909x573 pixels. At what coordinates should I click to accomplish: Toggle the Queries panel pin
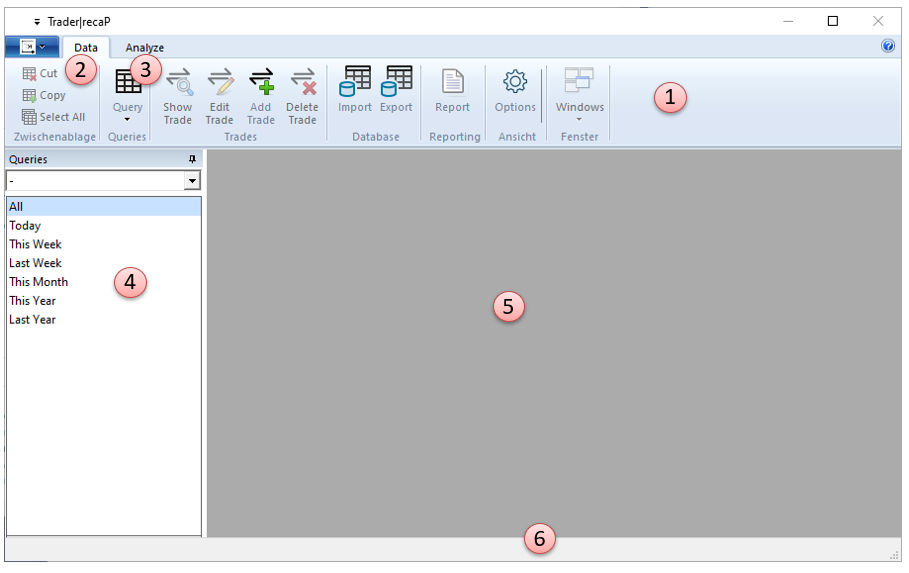[193, 159]
